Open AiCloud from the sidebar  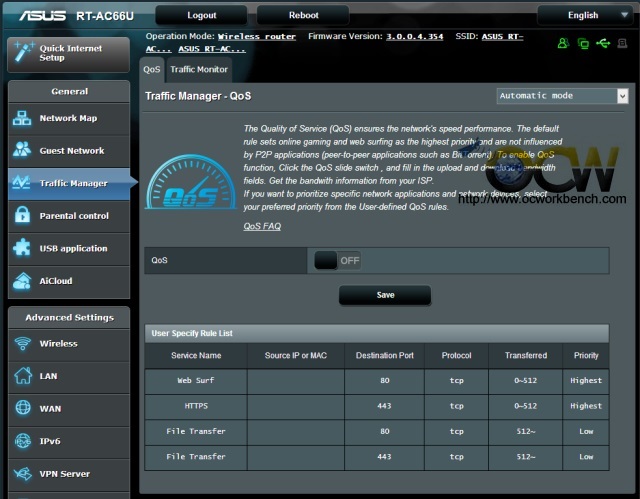click(69, 281)
